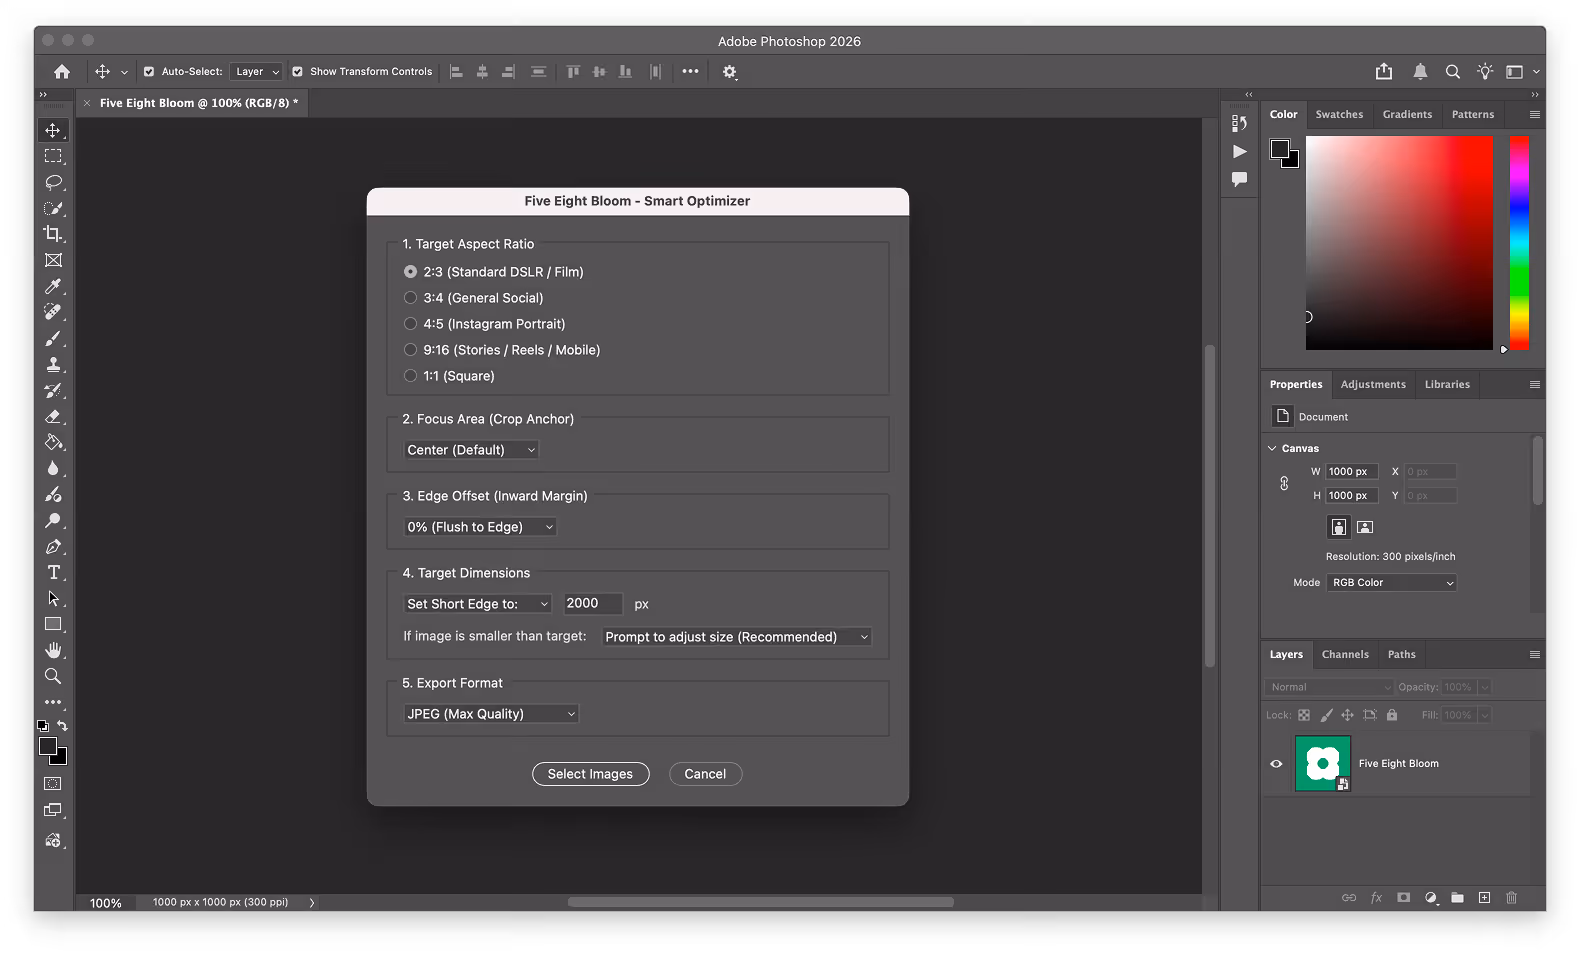This screenshot has height=953, width=1580.
Task: Select the Rectangle shape tool
Action: click(53, 624)
